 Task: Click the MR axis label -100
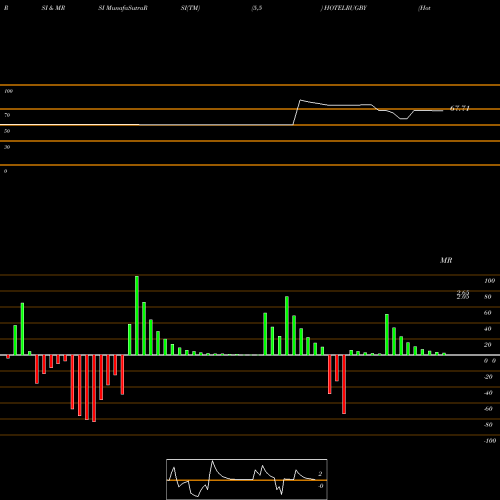pyautogui.click(x=490, y=441)
